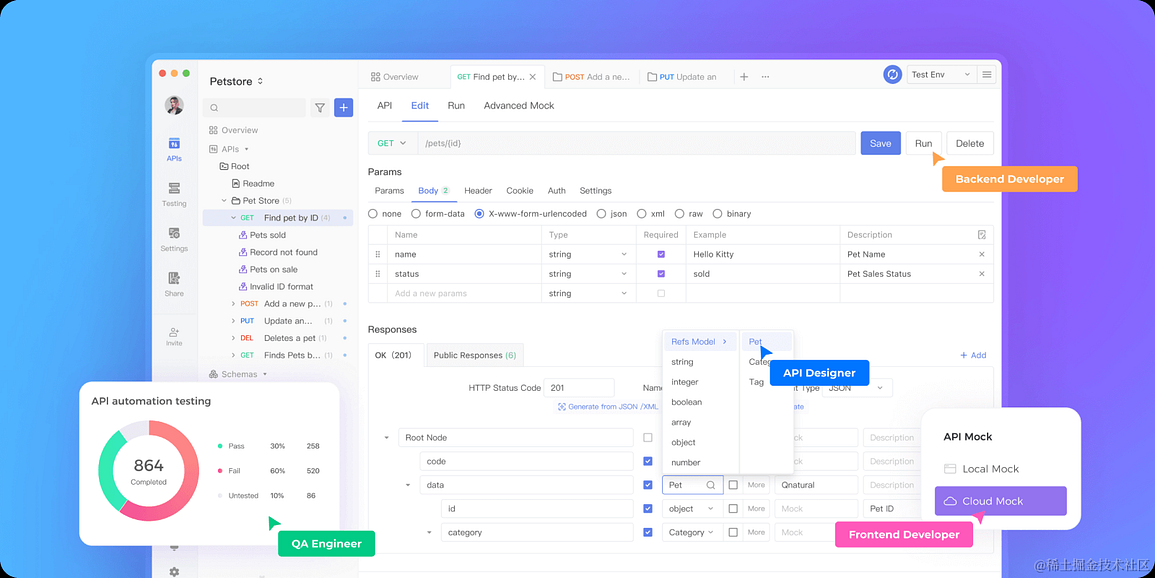This screenshot has width=1155, height=578.
Task: Open the APIs section in the sidebar
Action: point(174,148)
